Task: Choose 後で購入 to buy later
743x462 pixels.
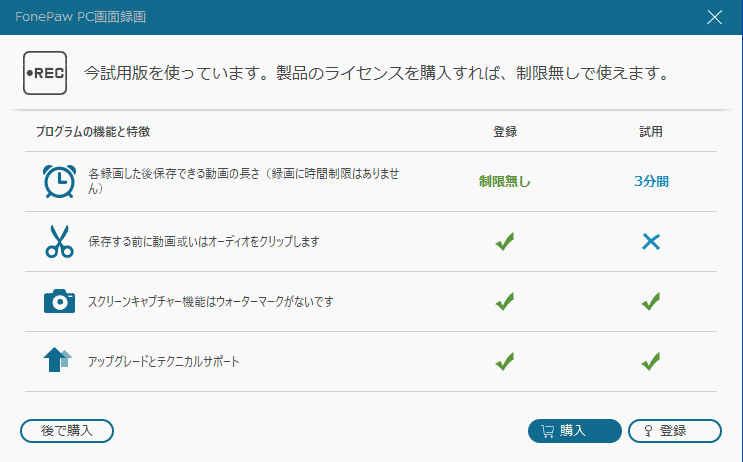Action: pyautogui.click(x=67, y=431)
